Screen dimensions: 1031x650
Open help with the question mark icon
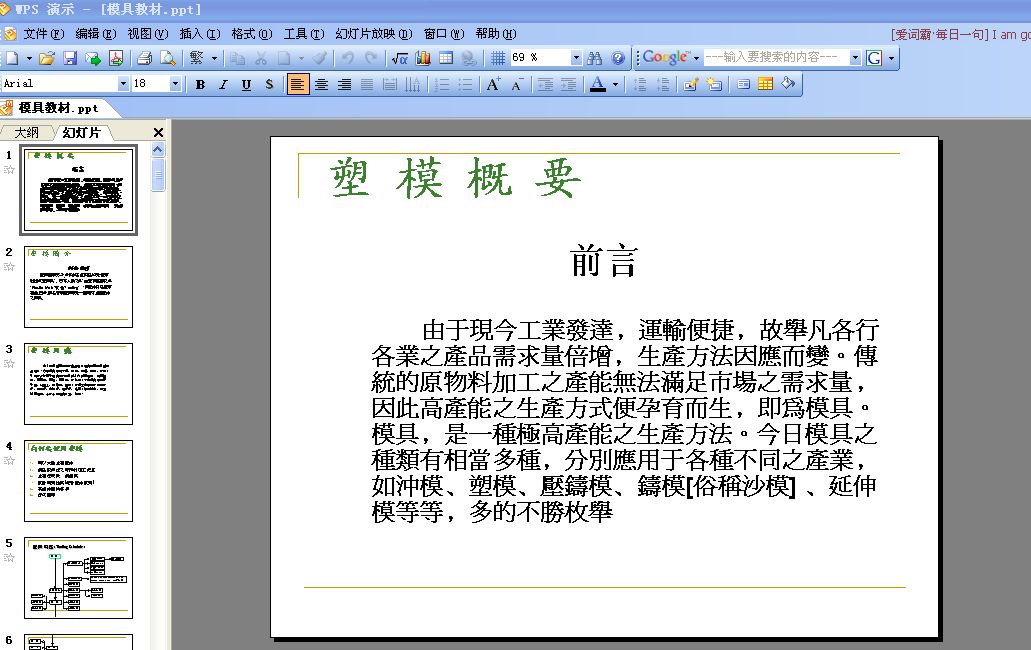[618, 58]
